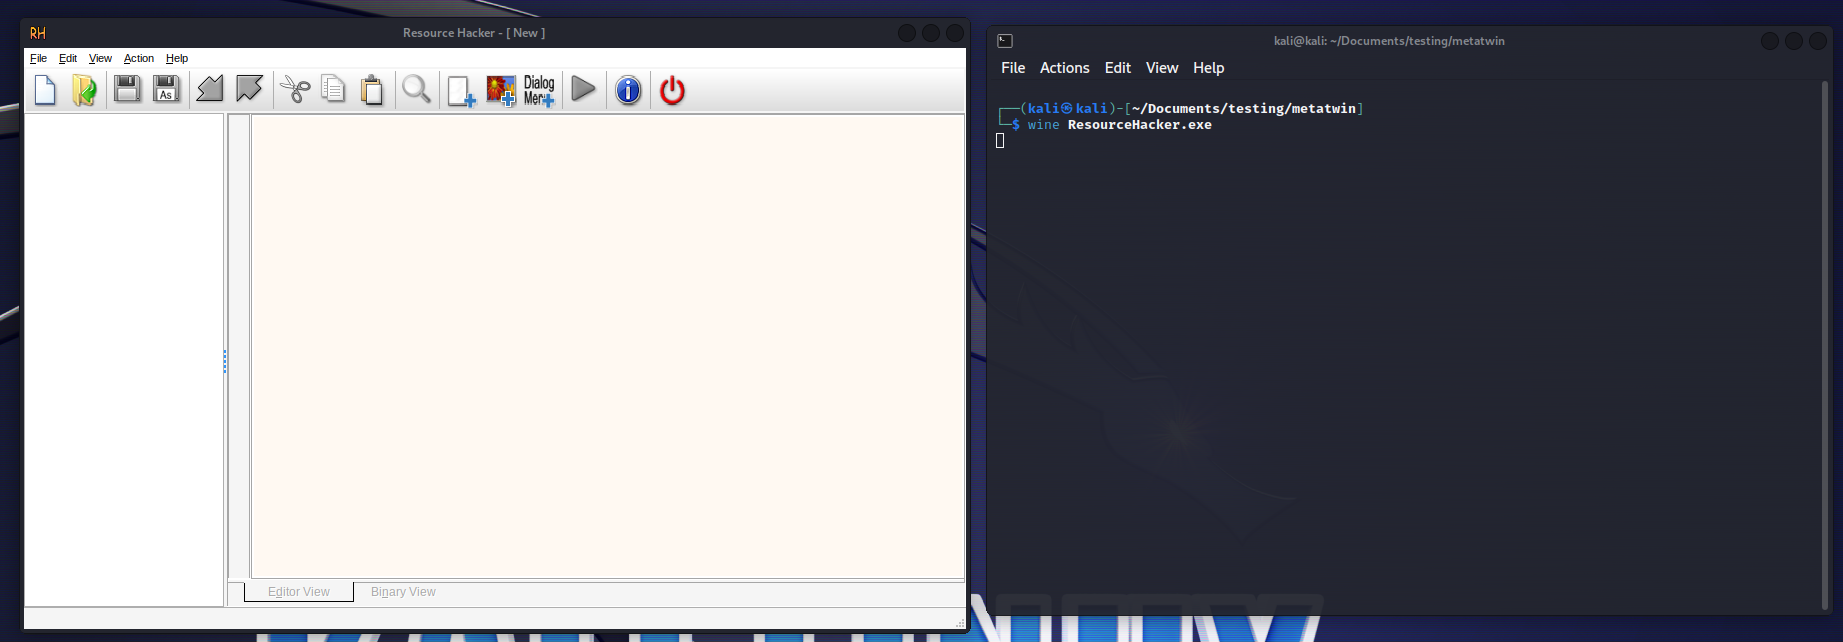Click the terminal vertical scrollbar
This screenshot has width=1843, height=642.
click(x=1825, y=345)
